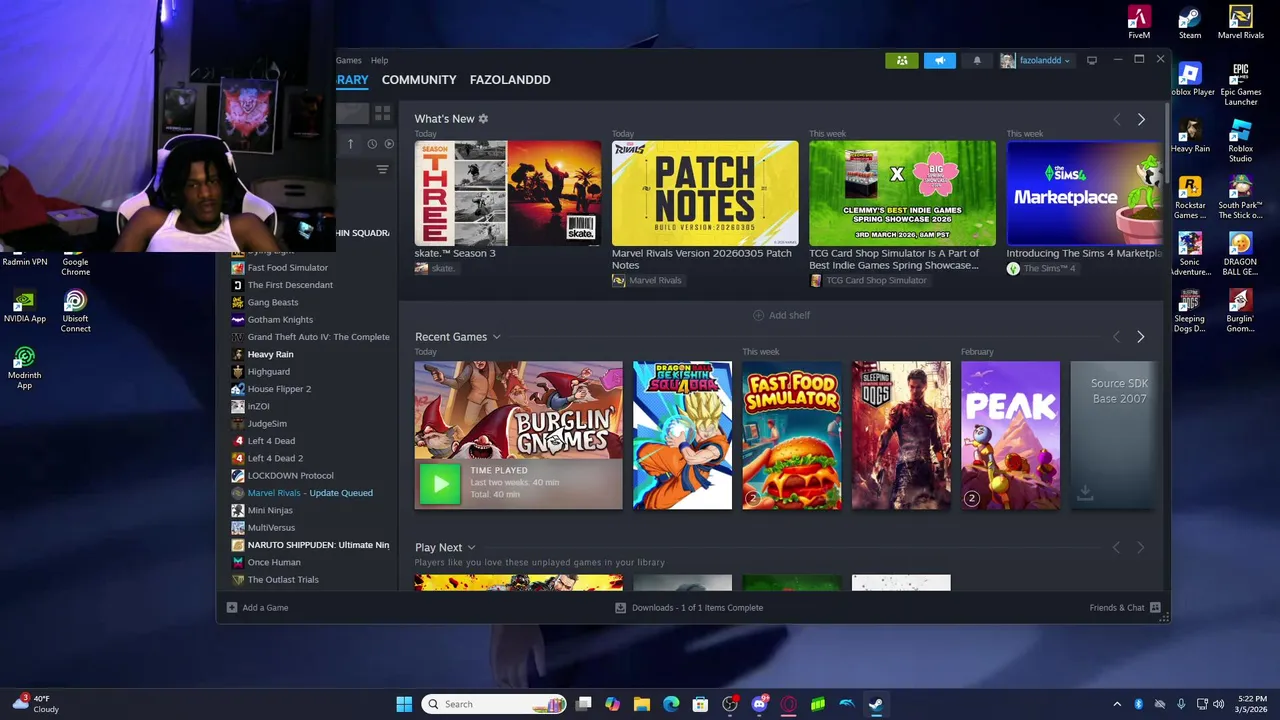Select Marvel Rivals - Update Queued entry

tap(310, 493)
